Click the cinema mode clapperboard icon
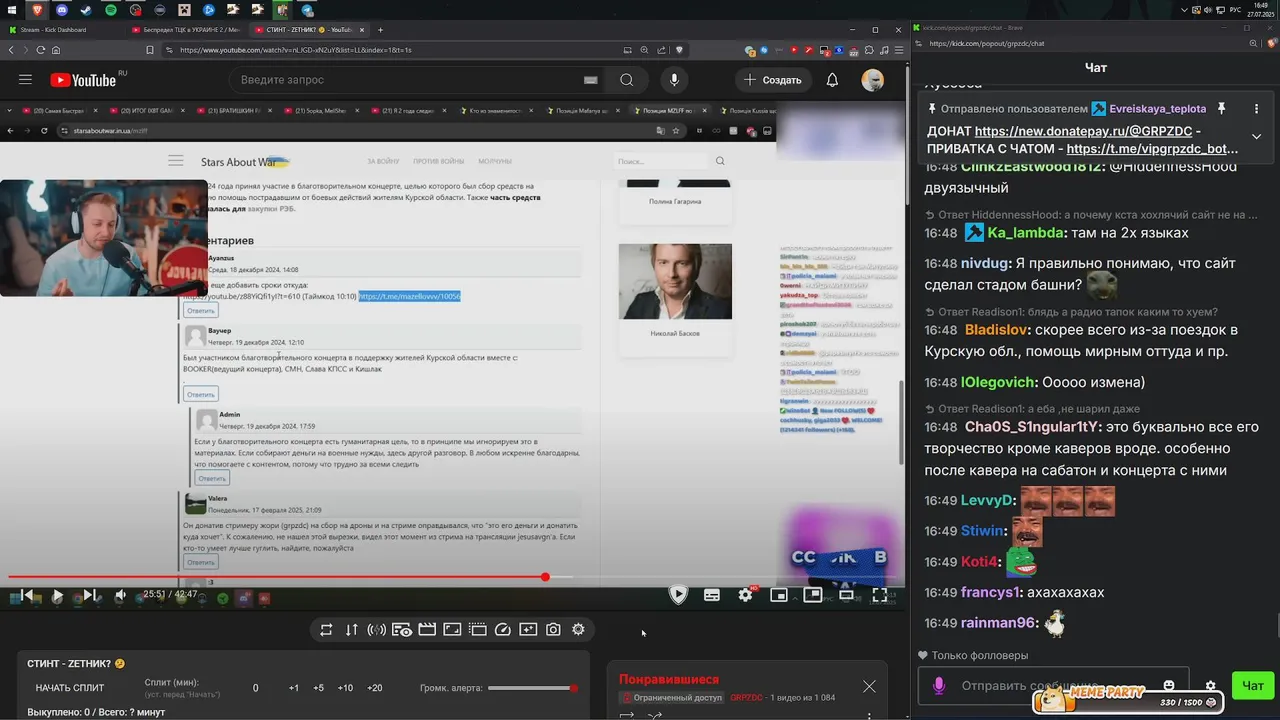1280x720 pixels. 427,630
